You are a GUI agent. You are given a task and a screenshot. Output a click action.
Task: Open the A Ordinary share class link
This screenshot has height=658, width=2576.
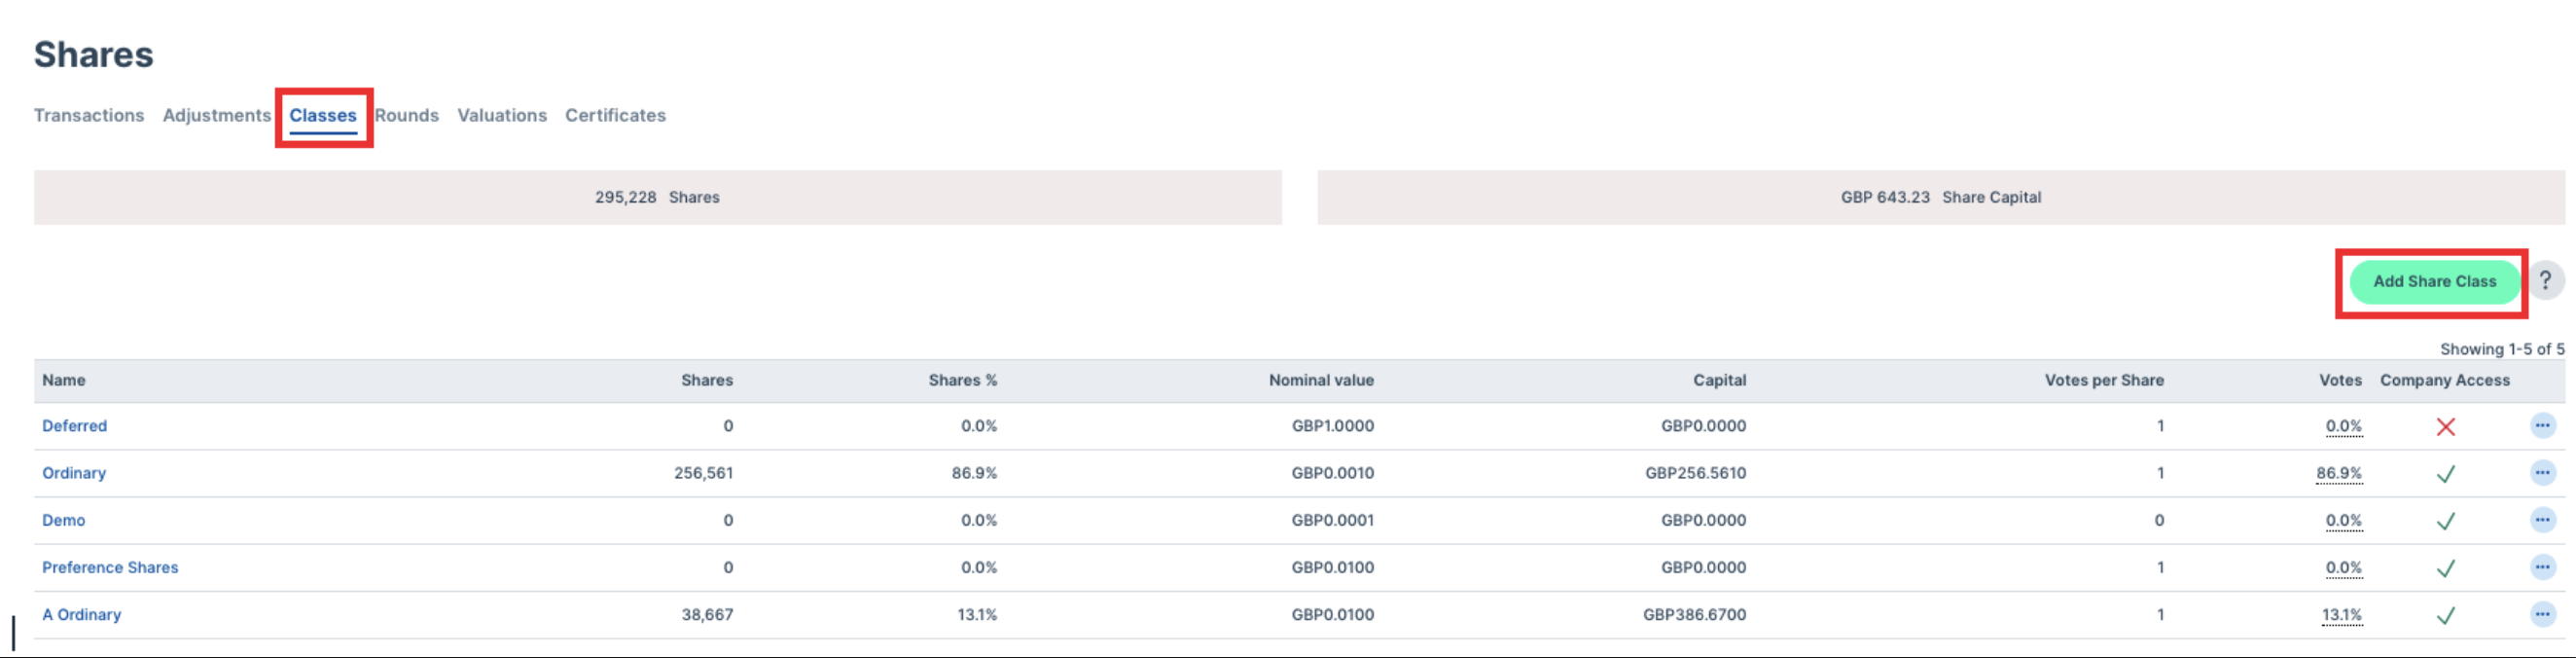point(81,614)
